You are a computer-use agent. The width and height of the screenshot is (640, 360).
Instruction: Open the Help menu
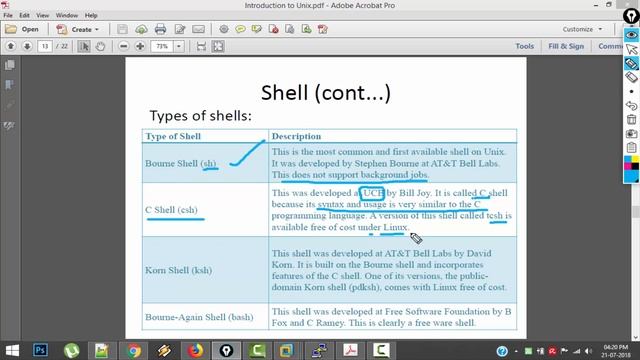pyautogui.click(x=91, y=15)
